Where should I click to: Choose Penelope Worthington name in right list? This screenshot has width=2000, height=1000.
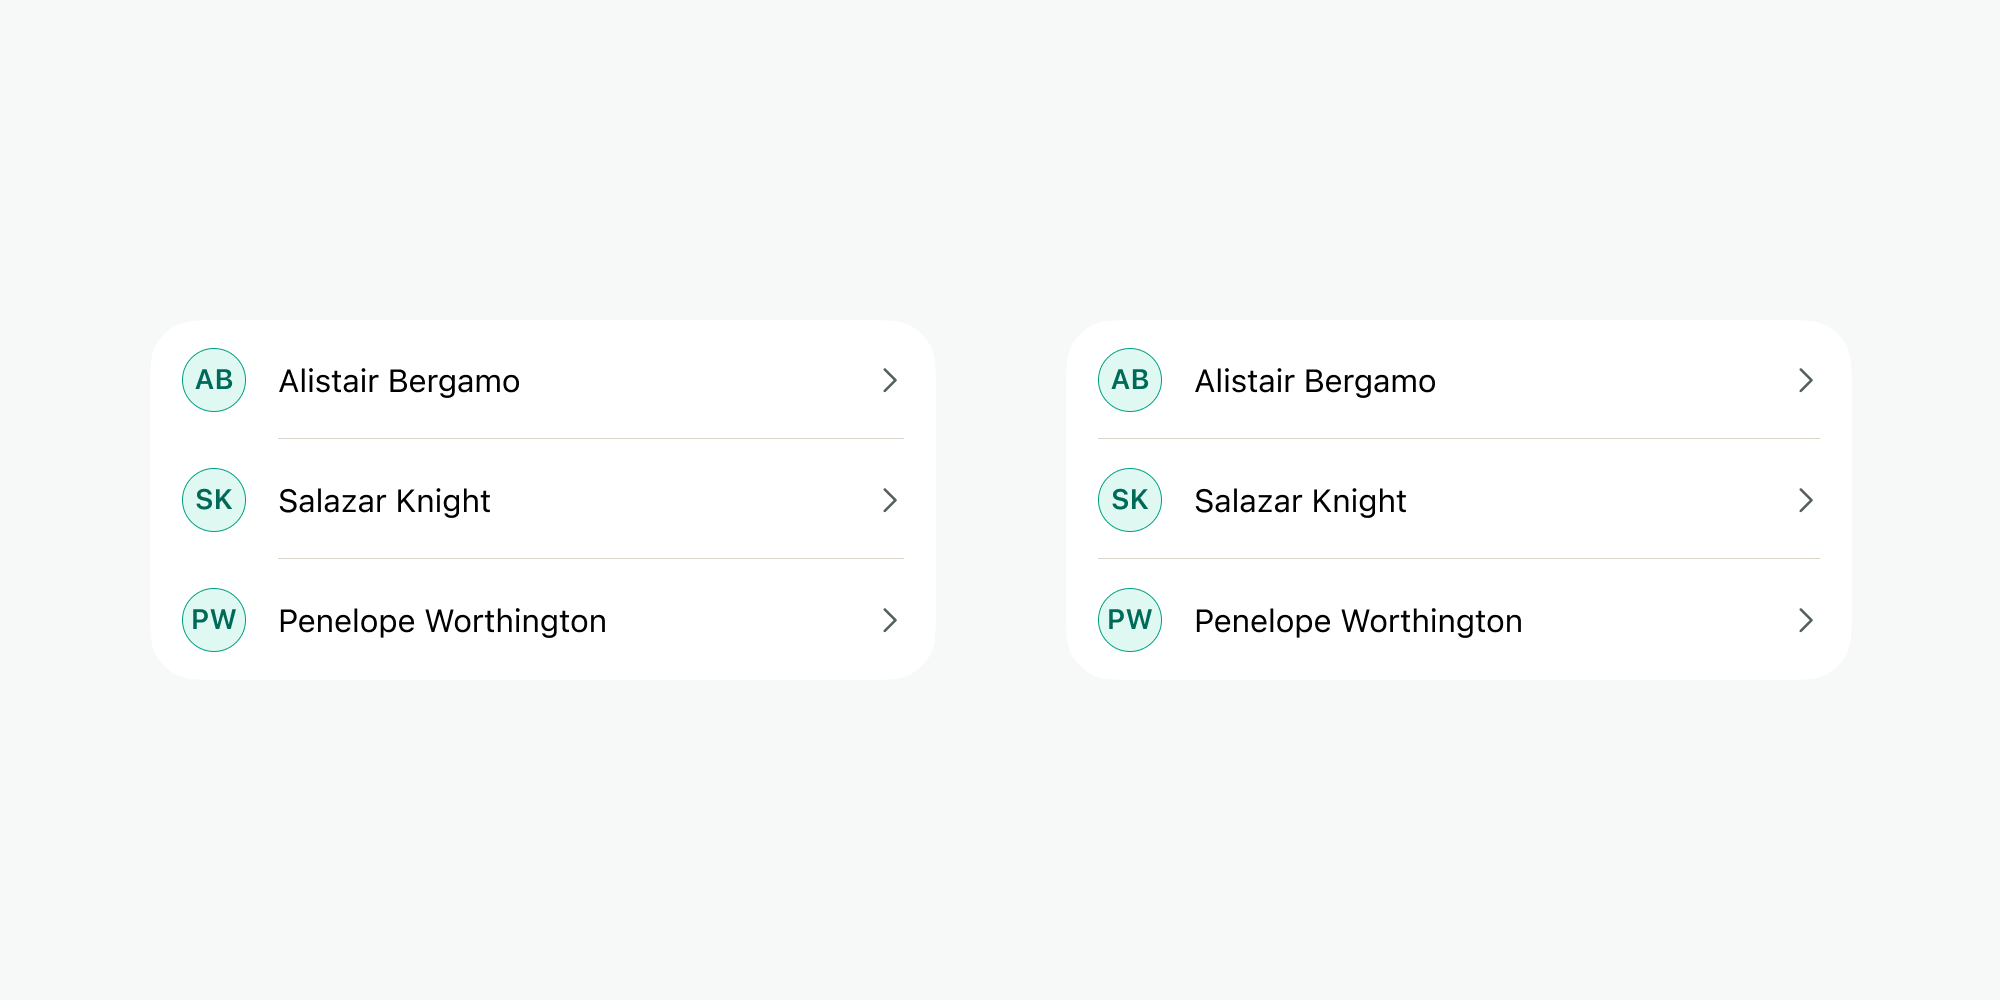[1358, 621]
